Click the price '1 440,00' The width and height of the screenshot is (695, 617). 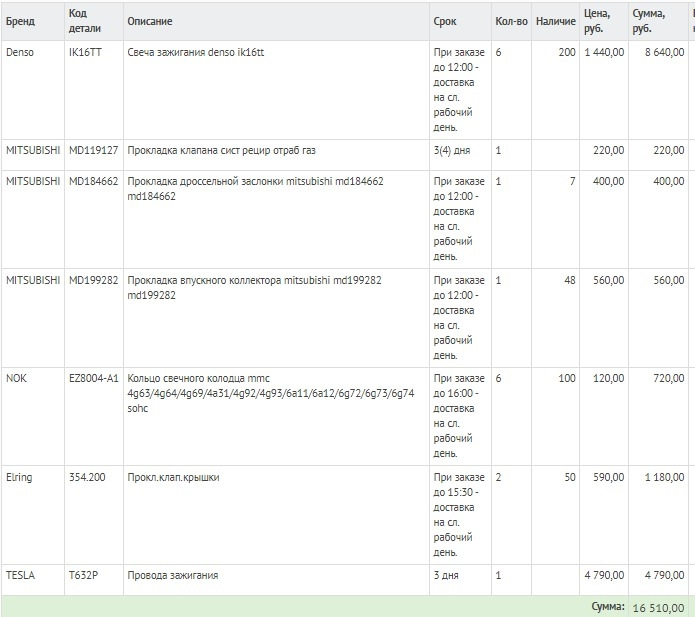604,52
